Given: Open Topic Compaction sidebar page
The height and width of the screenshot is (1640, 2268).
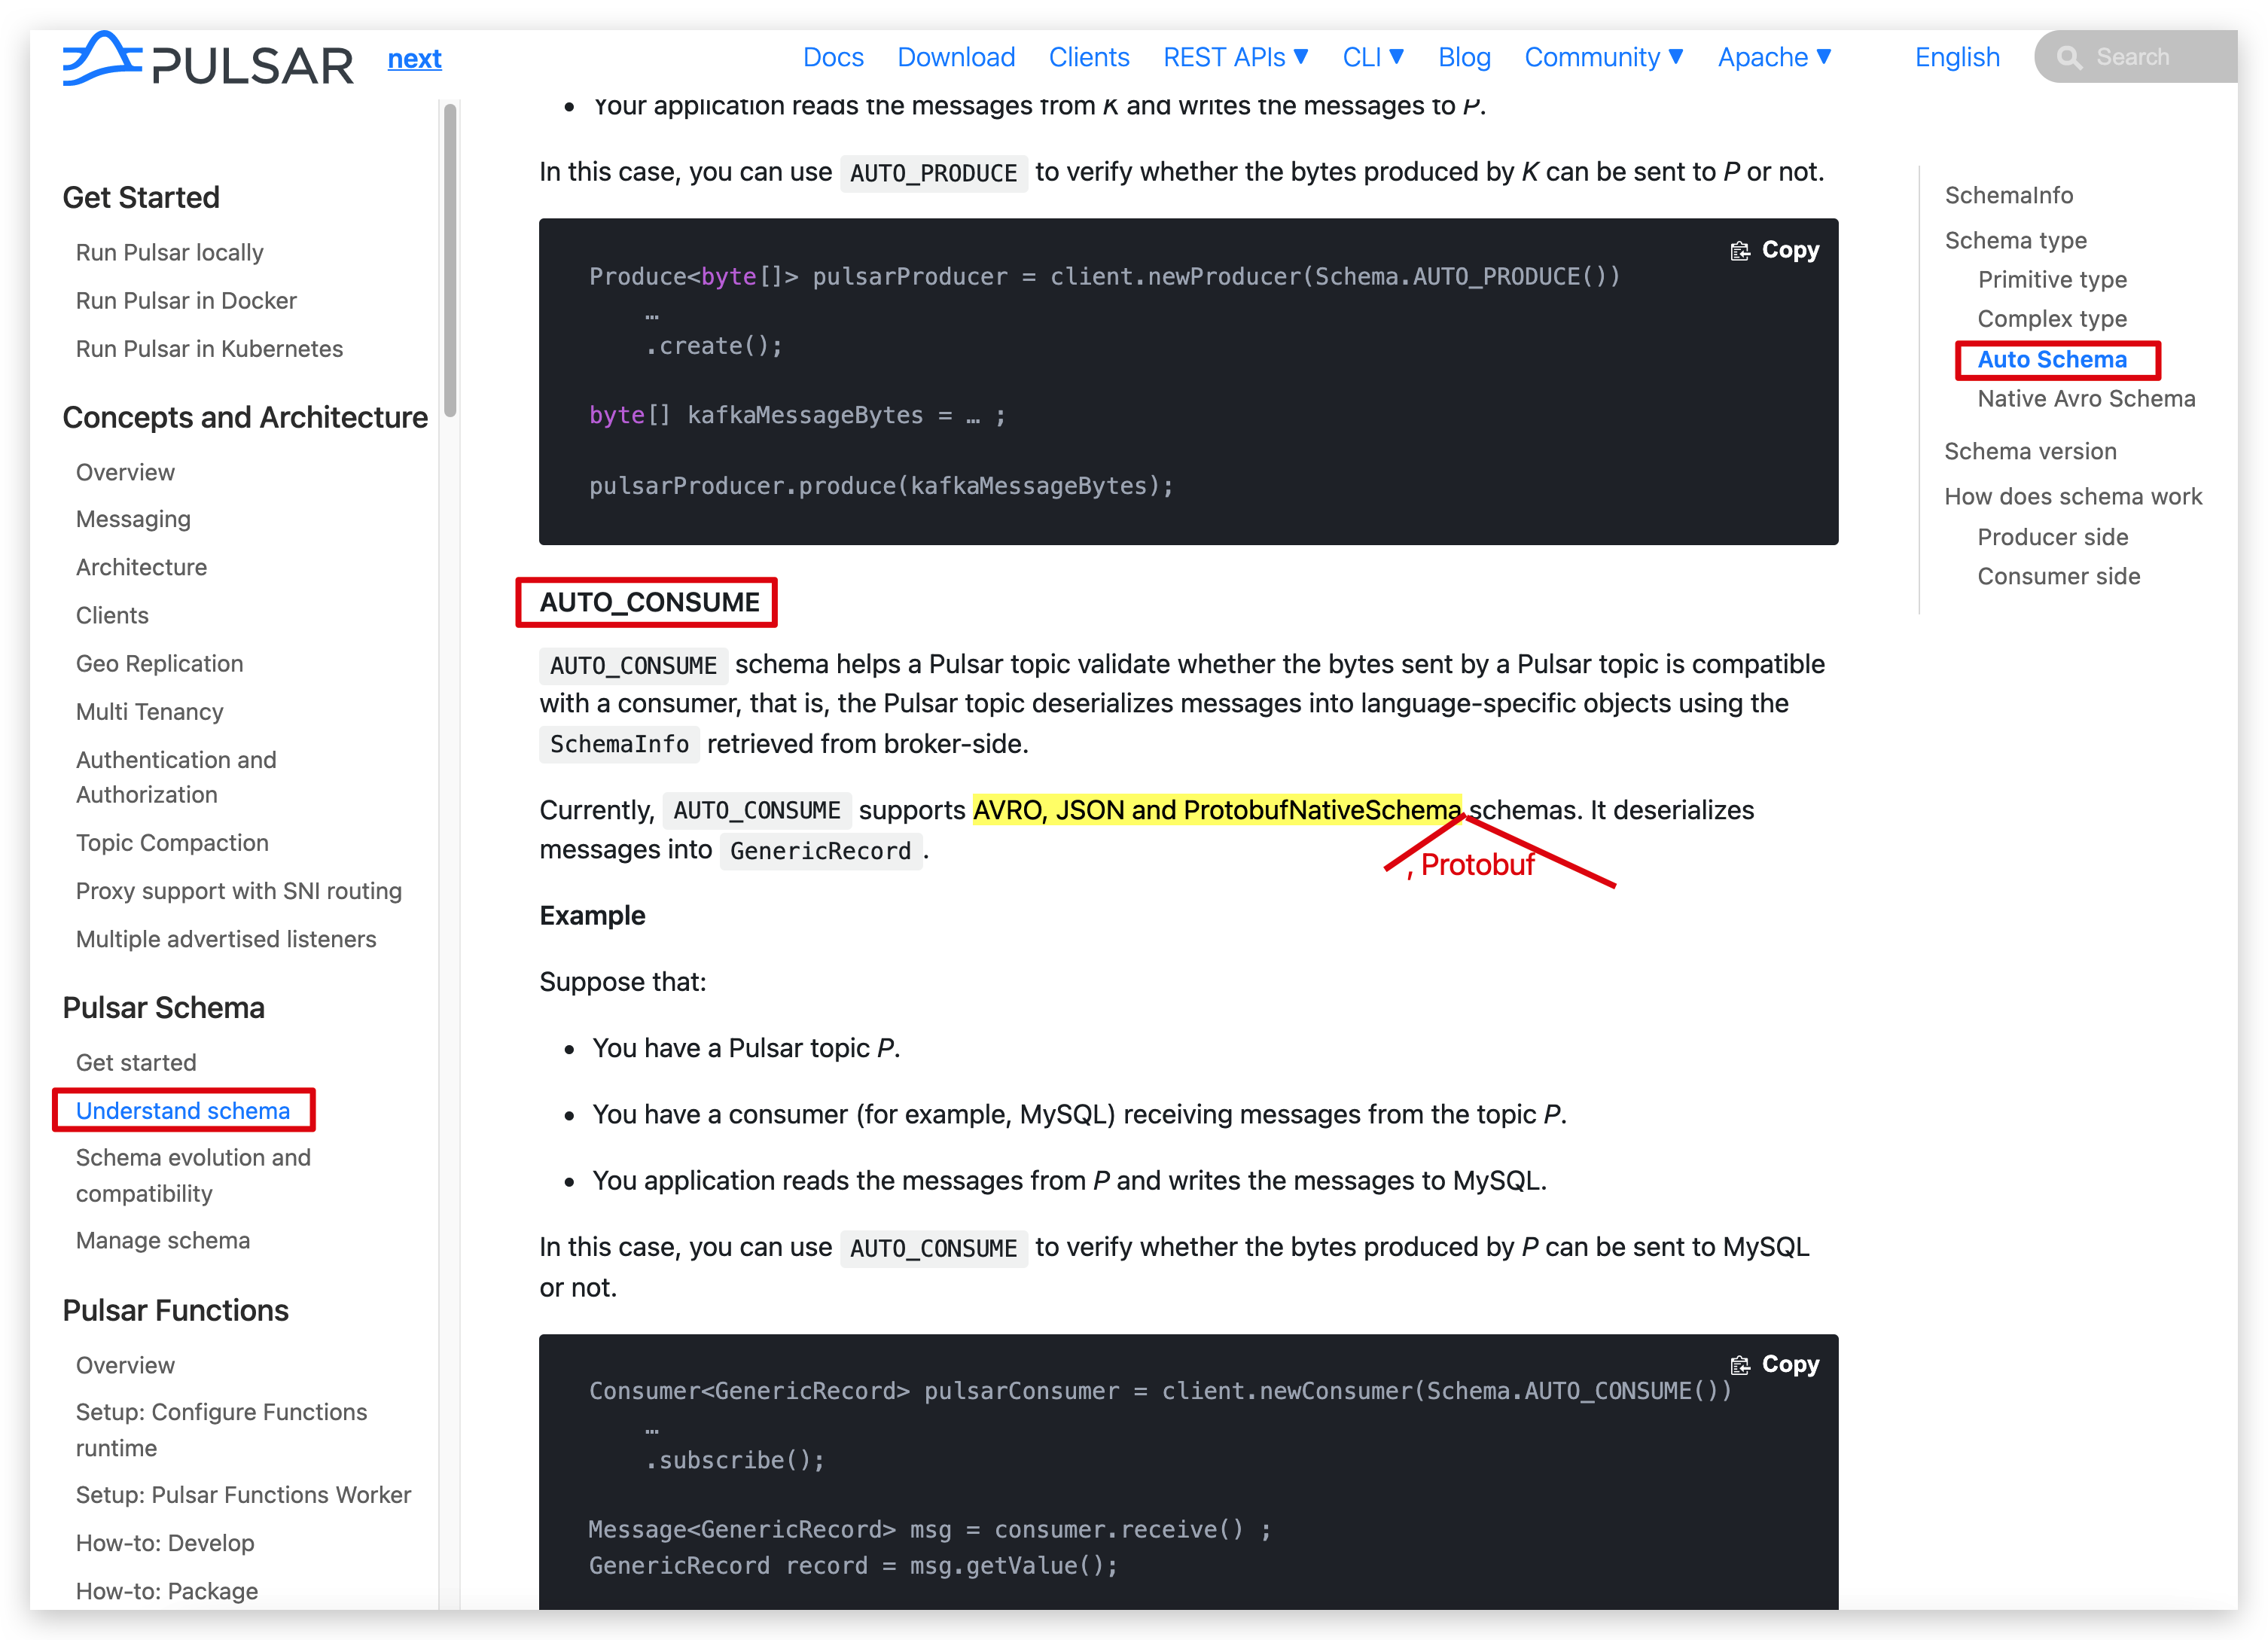Looking at the screenshot, I should coord(172,842).
